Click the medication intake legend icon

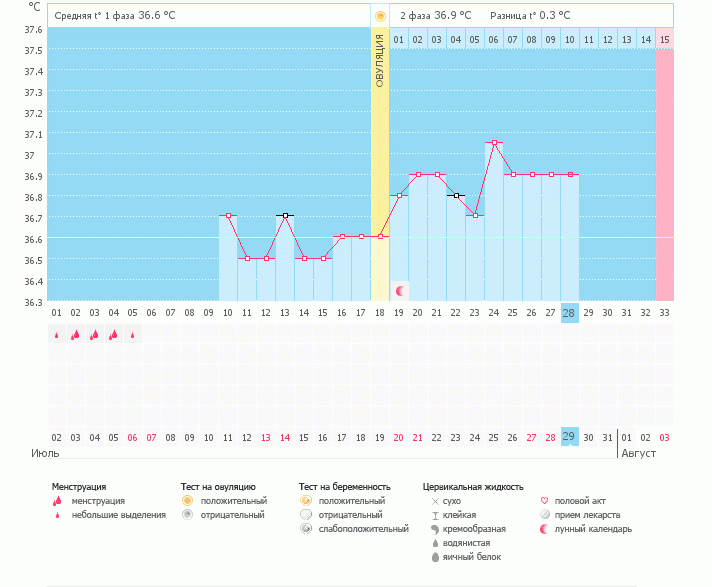[545, 515]
